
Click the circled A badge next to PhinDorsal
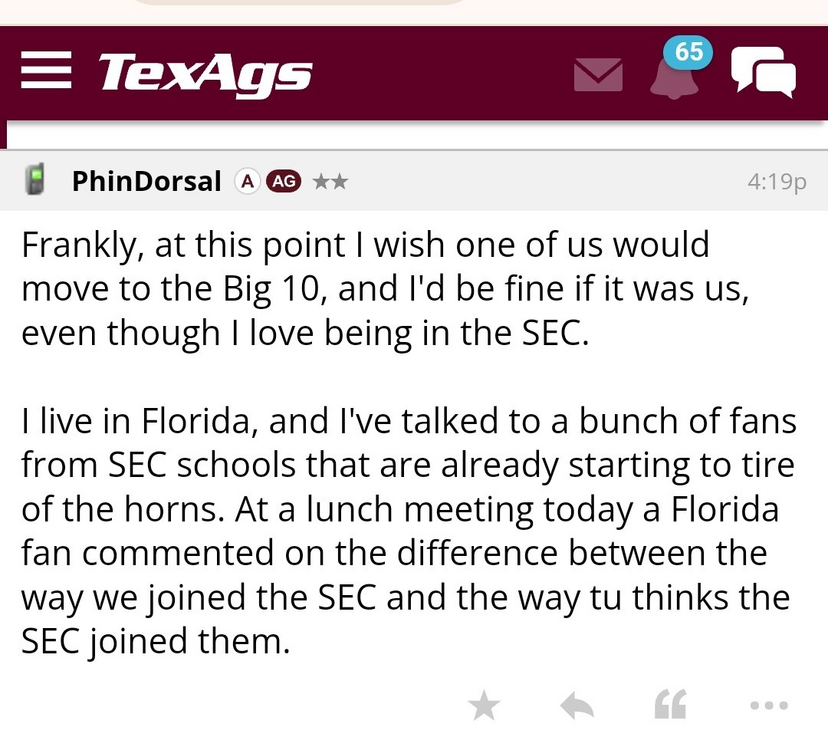[247, 181]
